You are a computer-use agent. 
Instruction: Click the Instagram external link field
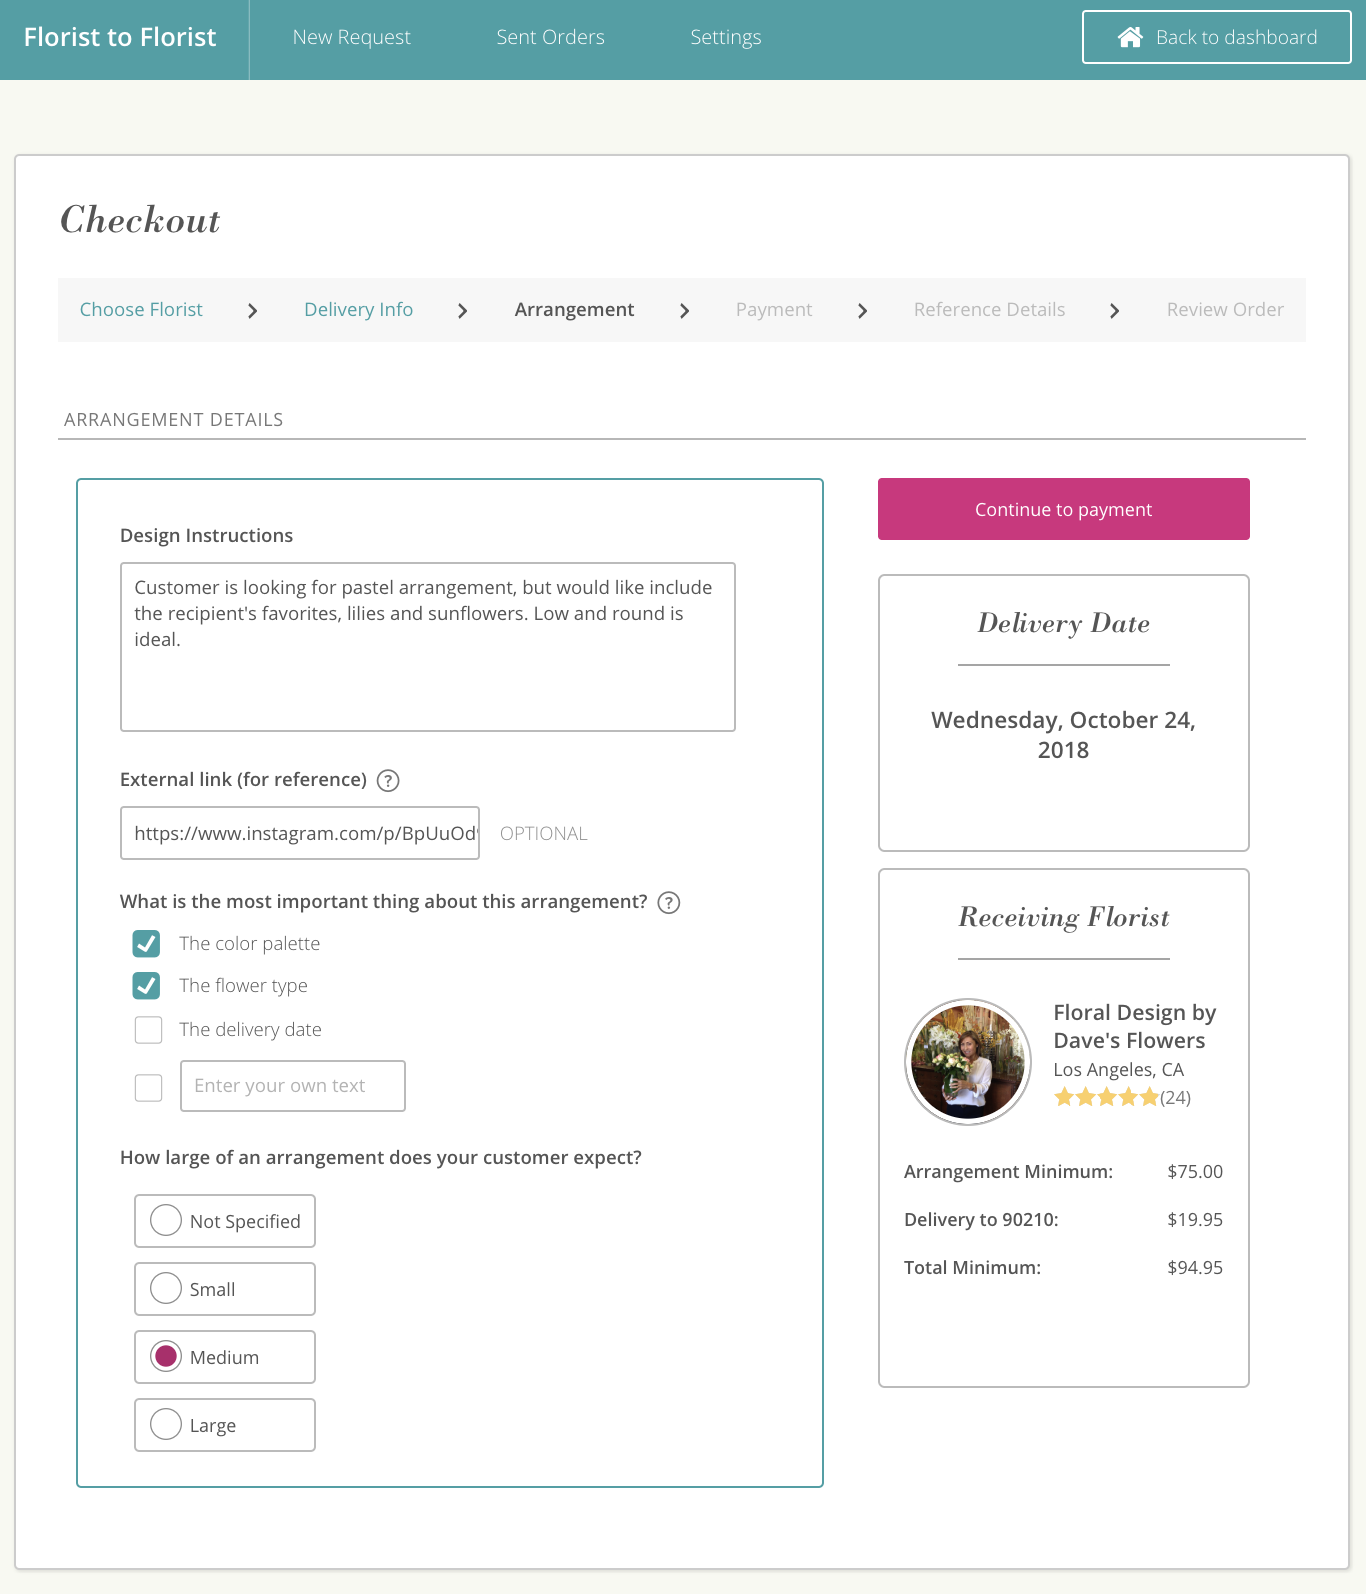(300, 833)
